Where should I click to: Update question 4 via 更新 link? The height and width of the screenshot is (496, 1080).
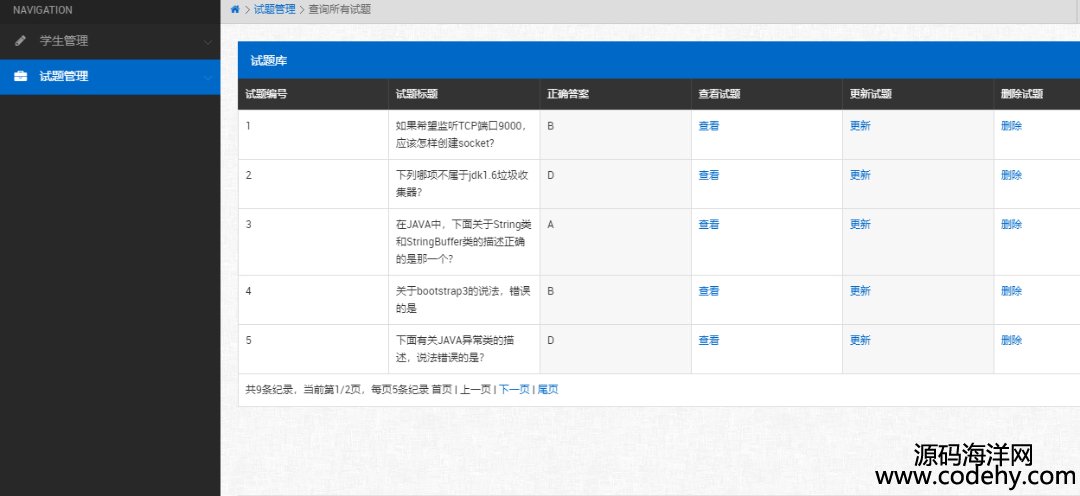coord(860,291)
